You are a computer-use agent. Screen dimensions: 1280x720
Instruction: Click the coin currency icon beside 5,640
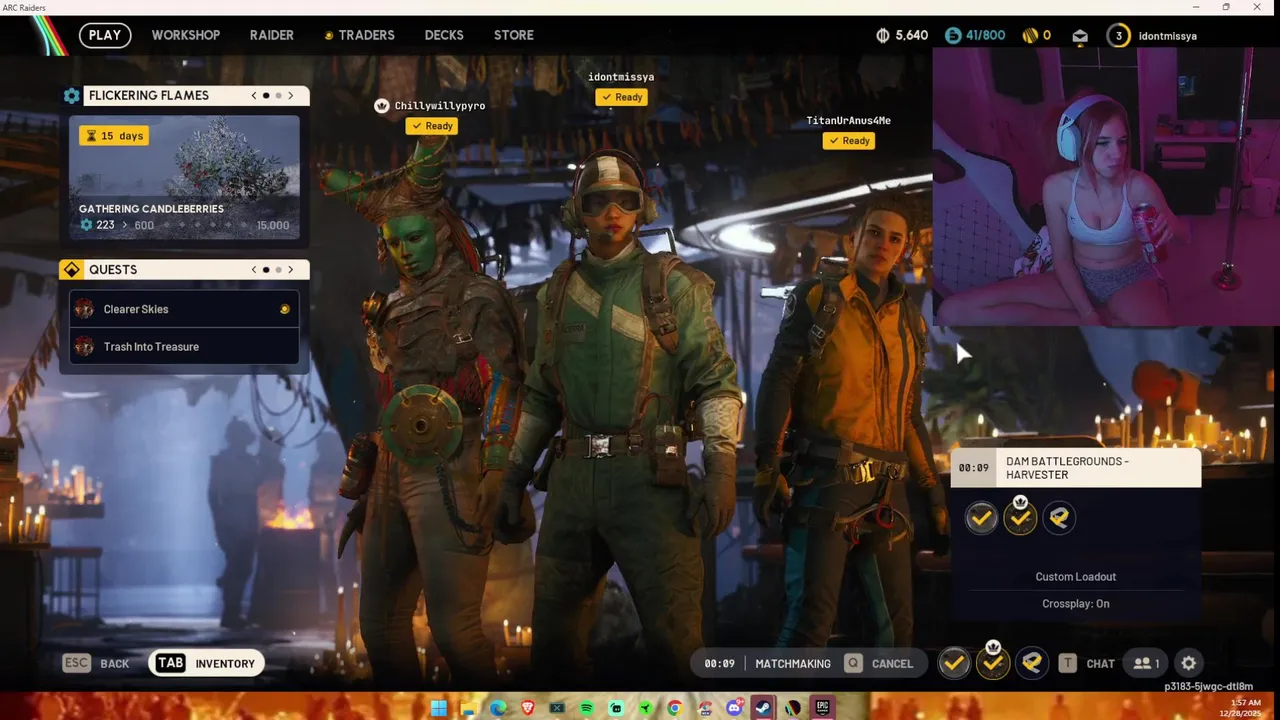point(883,35)
